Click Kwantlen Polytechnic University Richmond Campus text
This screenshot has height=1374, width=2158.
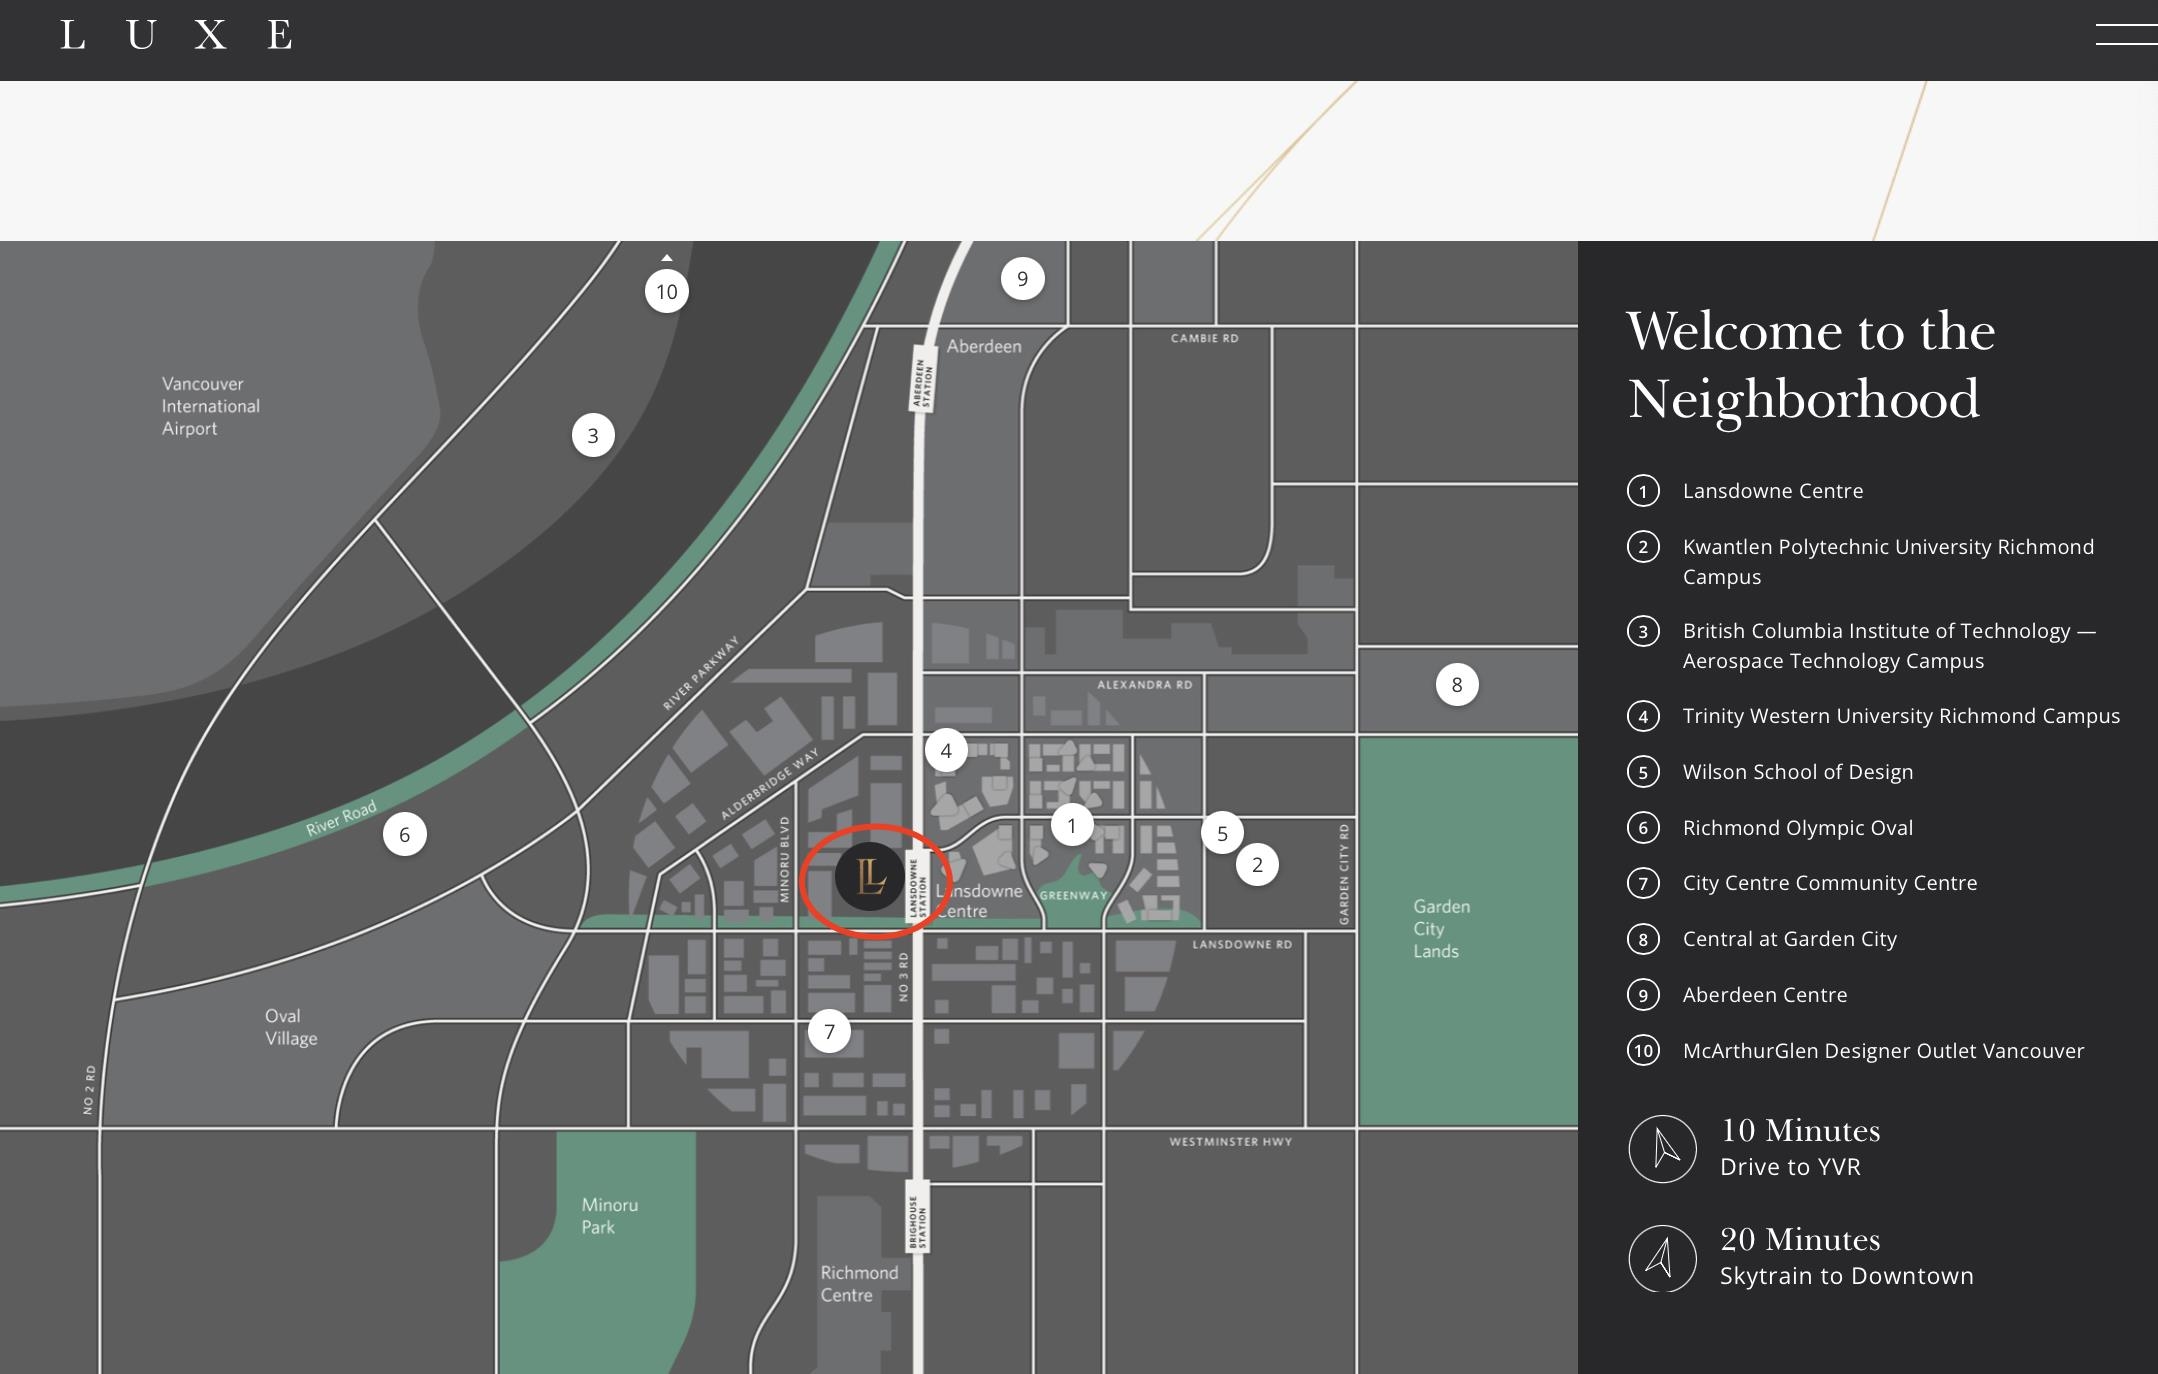tap(1888, 562)
